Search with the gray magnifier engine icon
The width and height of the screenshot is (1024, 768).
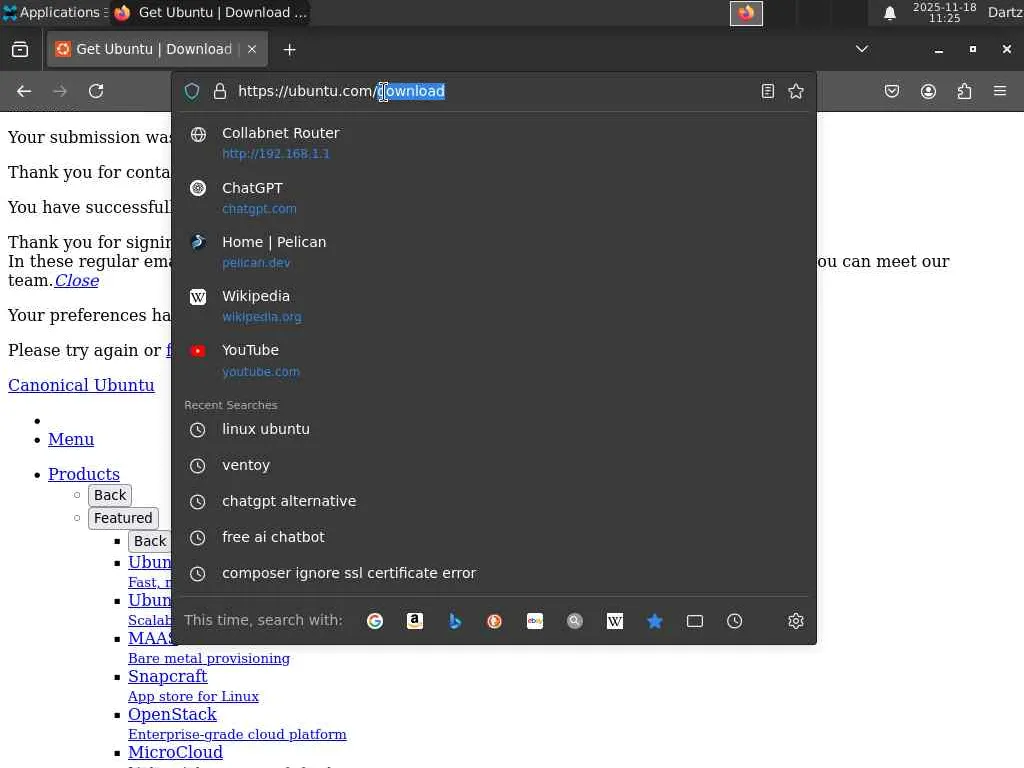575,621
